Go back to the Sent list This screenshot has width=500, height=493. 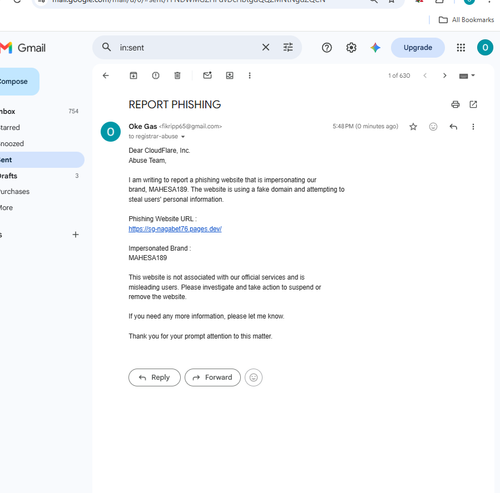[x=106, y=76]
